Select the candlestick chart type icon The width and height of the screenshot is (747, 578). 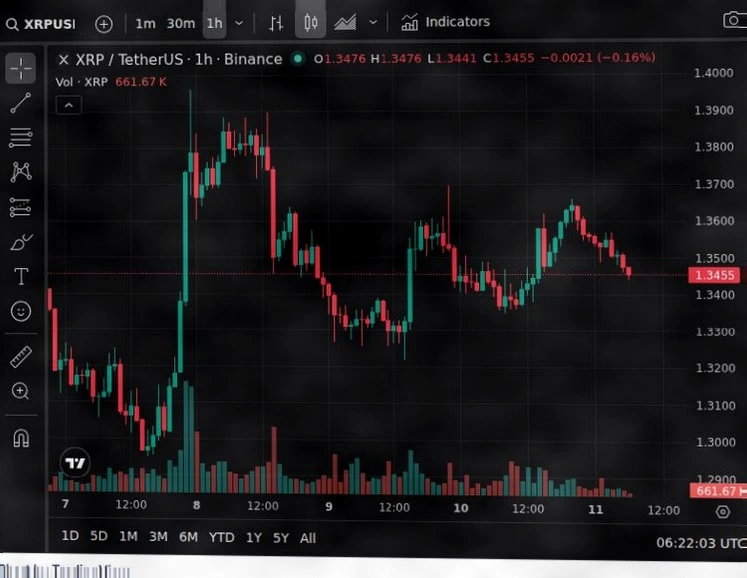(311, 22)
